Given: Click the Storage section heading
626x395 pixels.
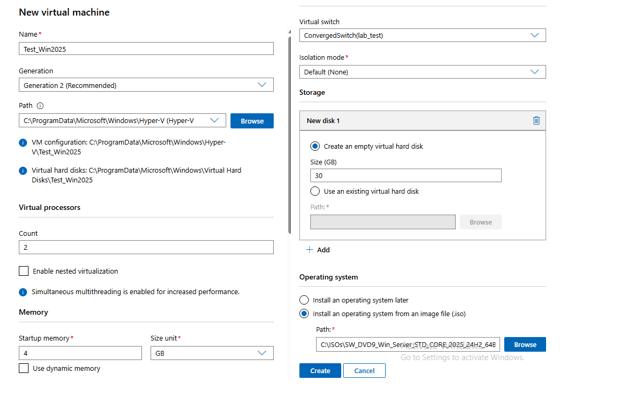Looking at the screenshot, I should point(312,92).
